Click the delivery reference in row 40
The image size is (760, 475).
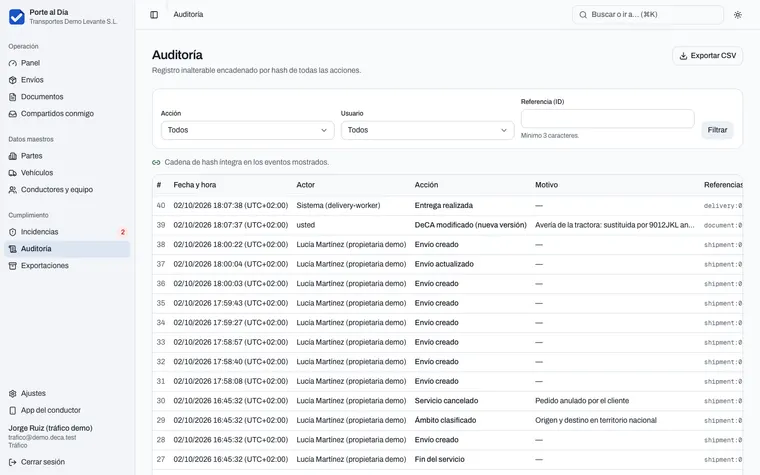point(723,206)
